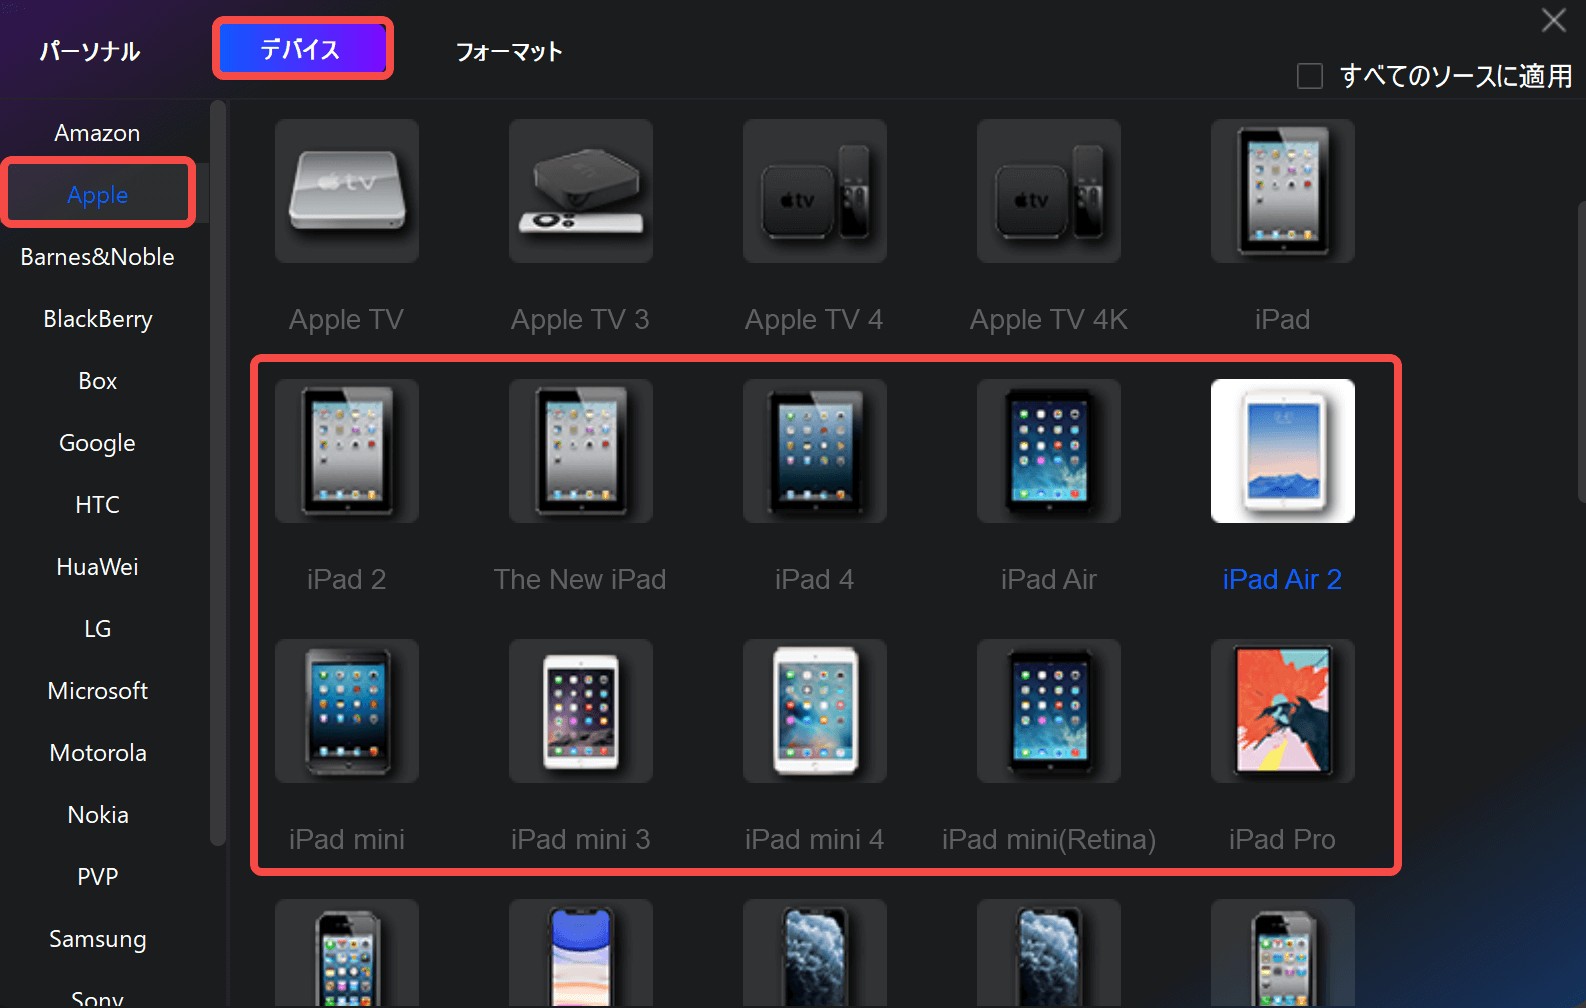Select the highlighted iPad Air 2 icon
1586x1008 pixels.
pyautogui.click(x=1283, y=451)
